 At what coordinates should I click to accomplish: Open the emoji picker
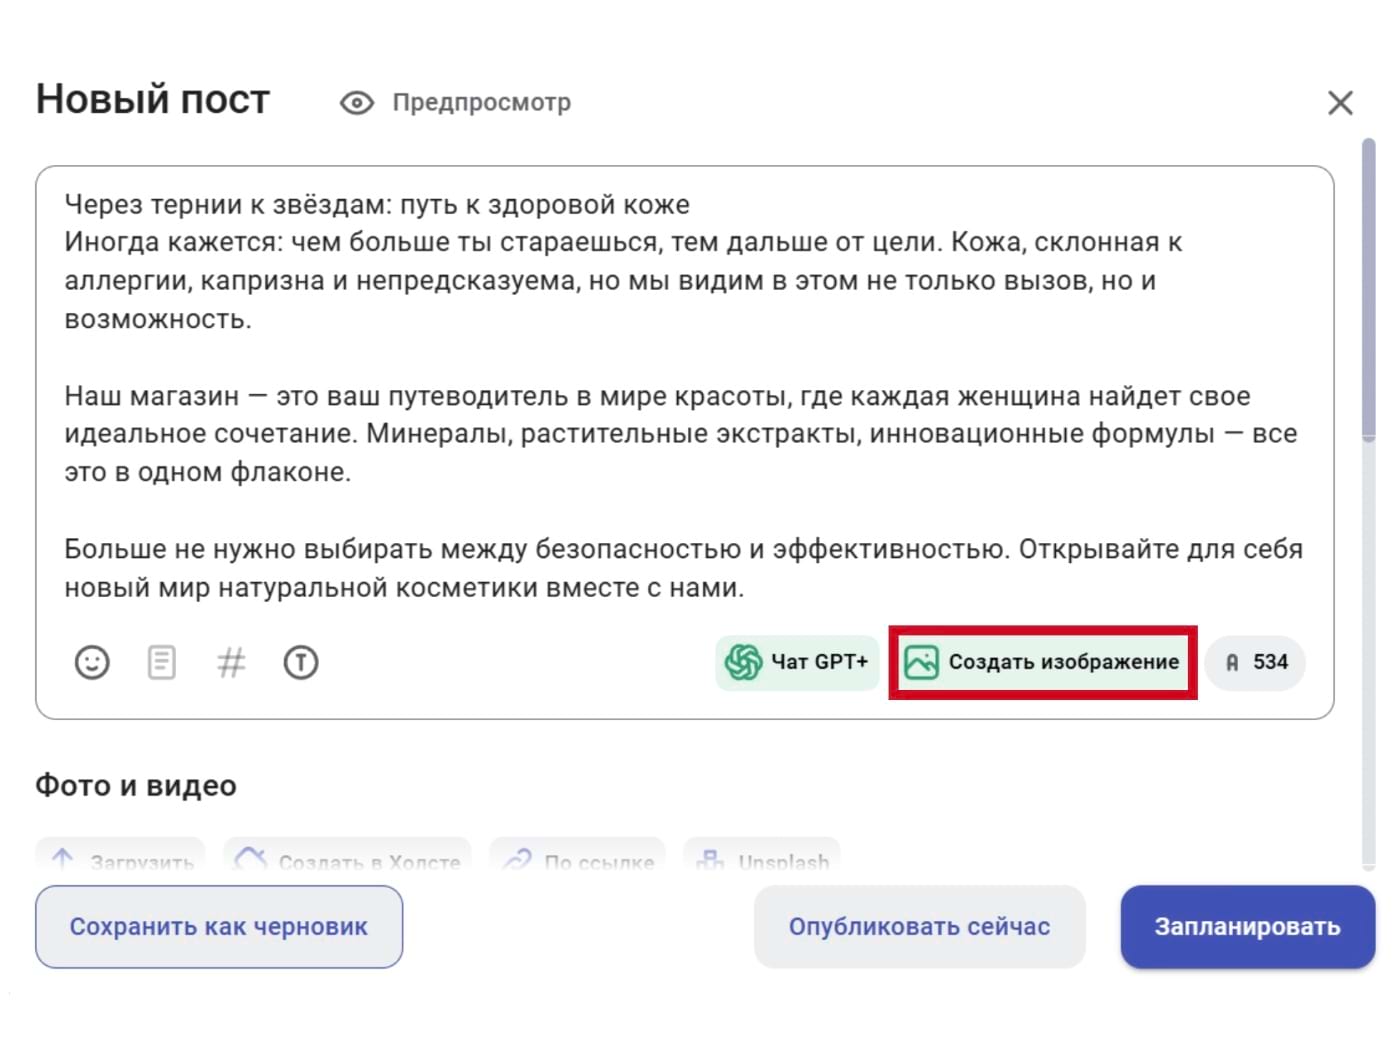pyautogui.click(x=92, y=662)
